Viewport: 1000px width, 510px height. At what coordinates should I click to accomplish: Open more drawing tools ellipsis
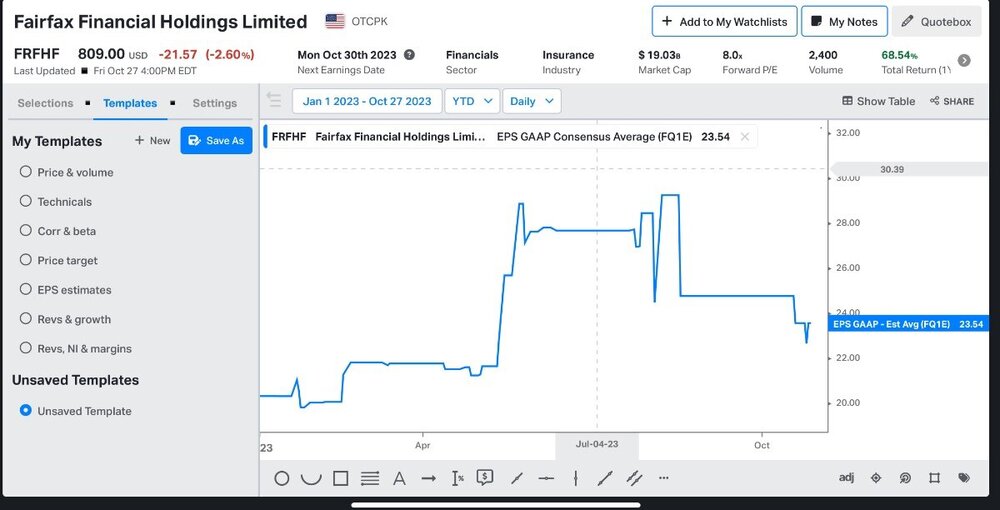(663, 477)
